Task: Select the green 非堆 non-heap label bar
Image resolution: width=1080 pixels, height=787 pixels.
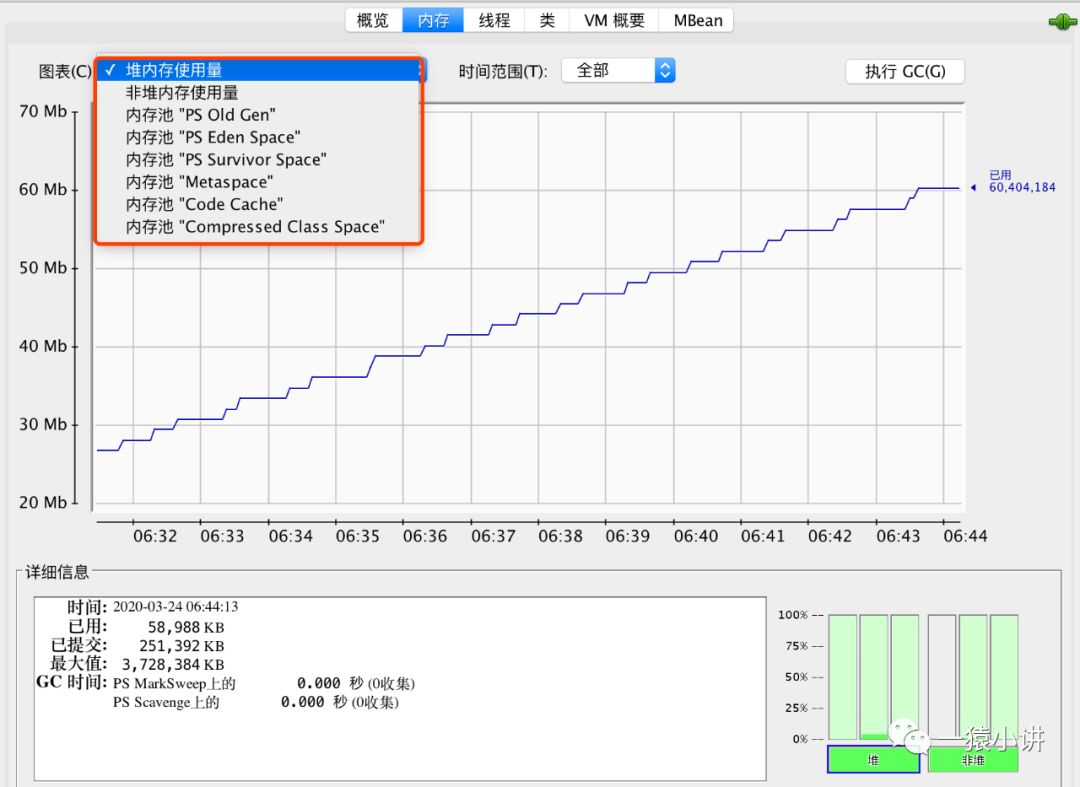Action: click(973, 759)
